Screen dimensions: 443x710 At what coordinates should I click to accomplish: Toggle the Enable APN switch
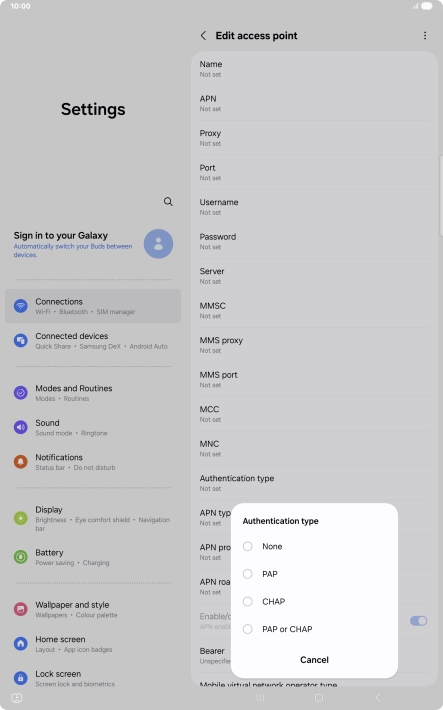pyautogui.click(x=419, y=621)
